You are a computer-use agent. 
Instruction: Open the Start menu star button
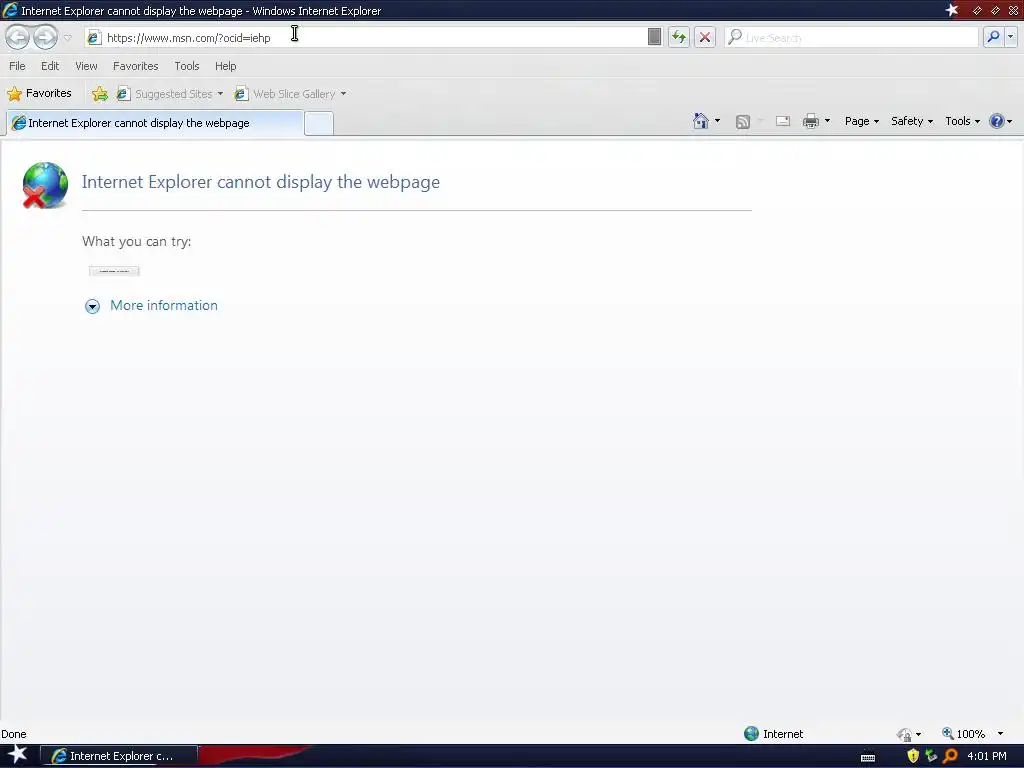point(18,755)
